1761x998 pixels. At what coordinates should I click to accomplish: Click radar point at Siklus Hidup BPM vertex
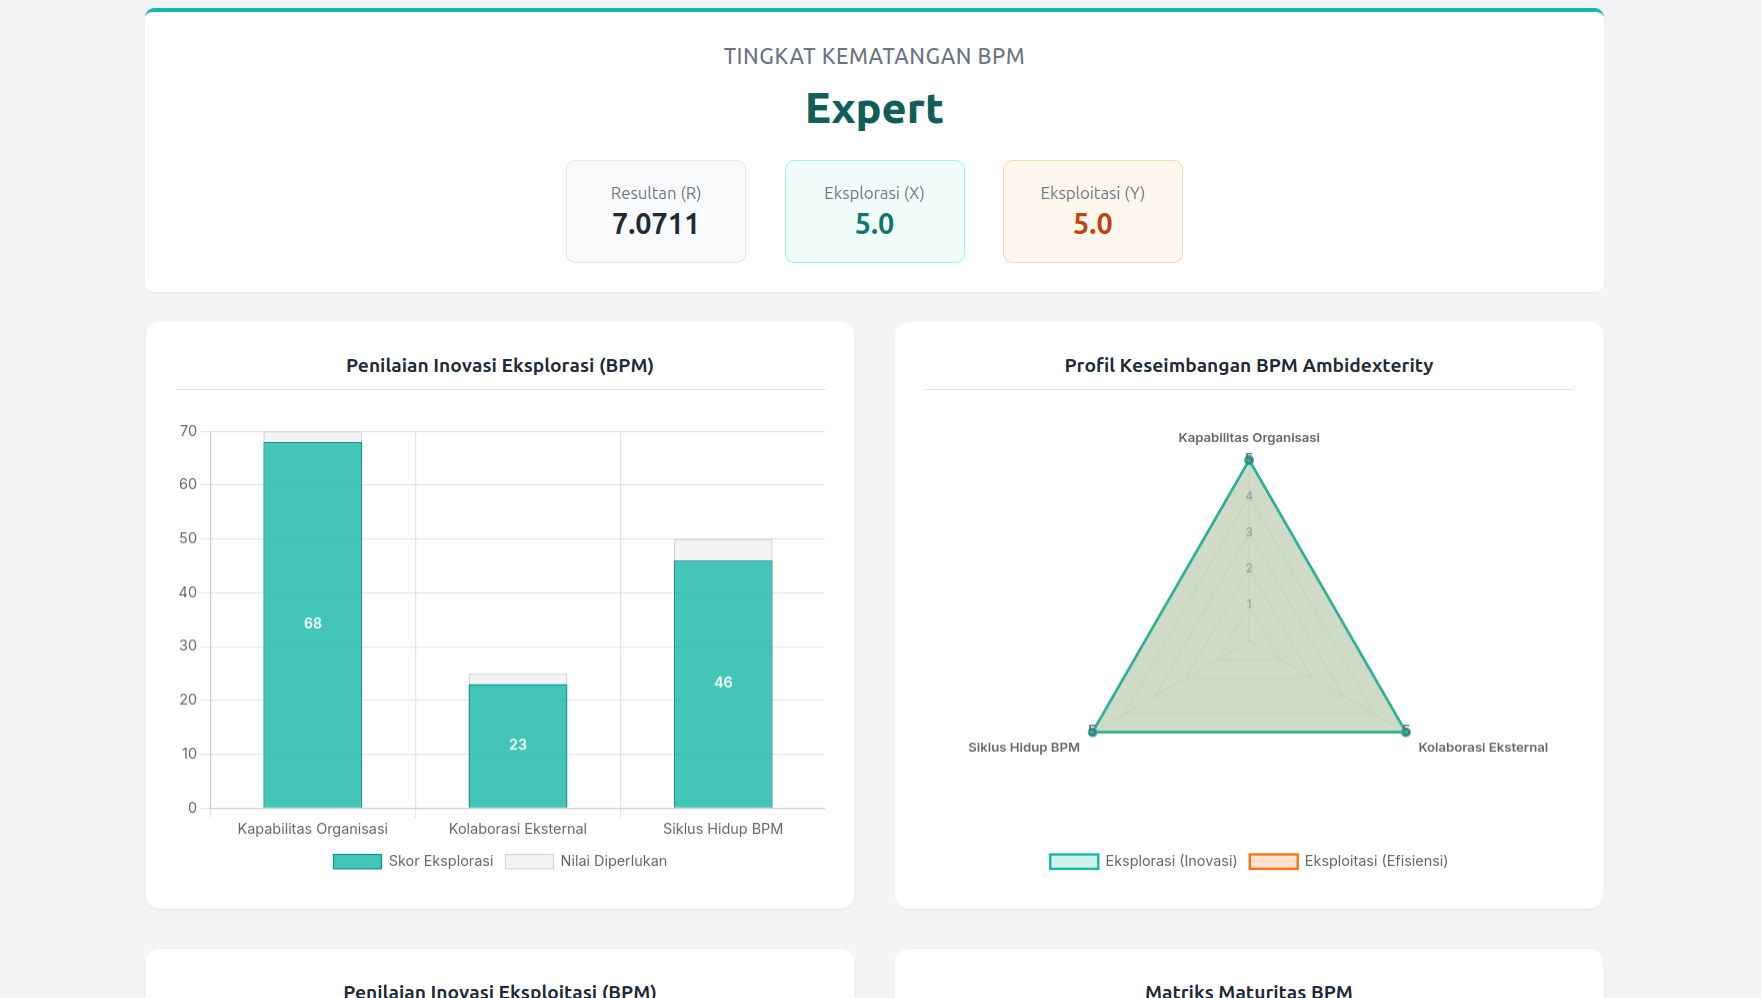pos(1092,732)
